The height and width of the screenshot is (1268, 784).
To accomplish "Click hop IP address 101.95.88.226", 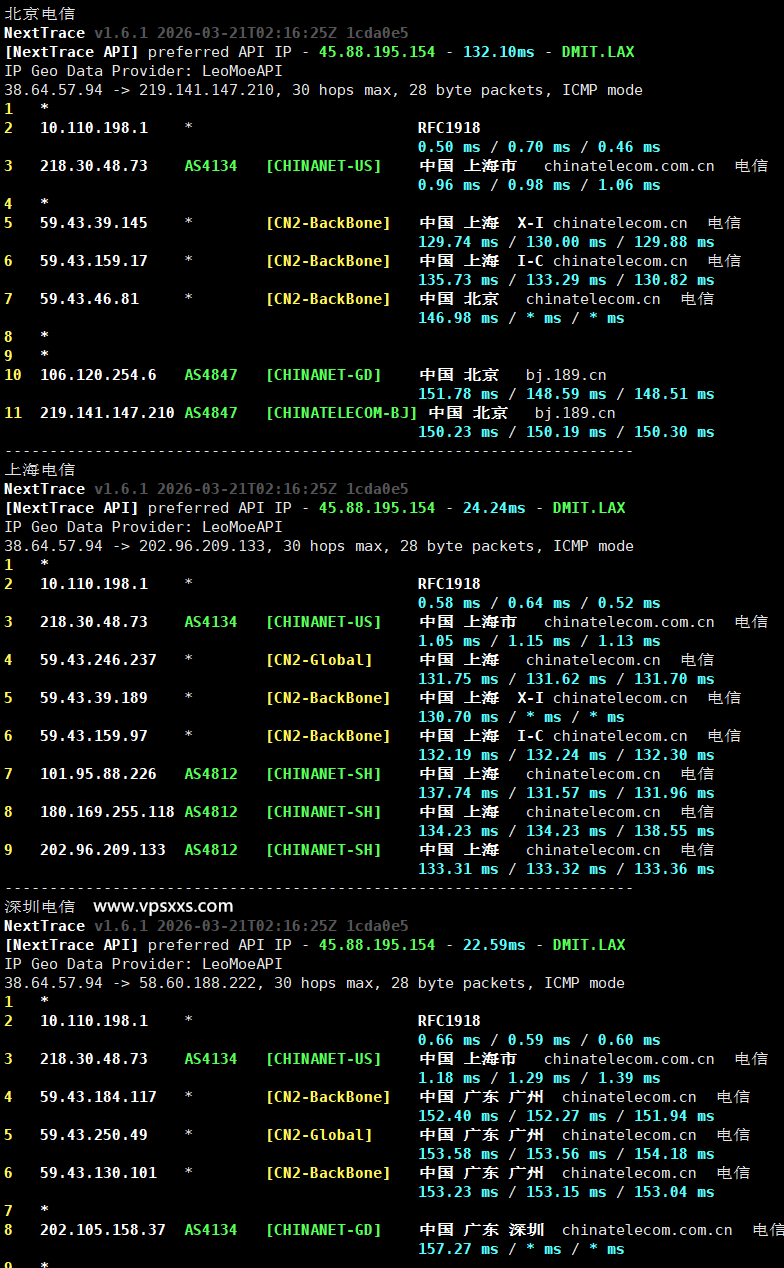I will pos(98,774).
